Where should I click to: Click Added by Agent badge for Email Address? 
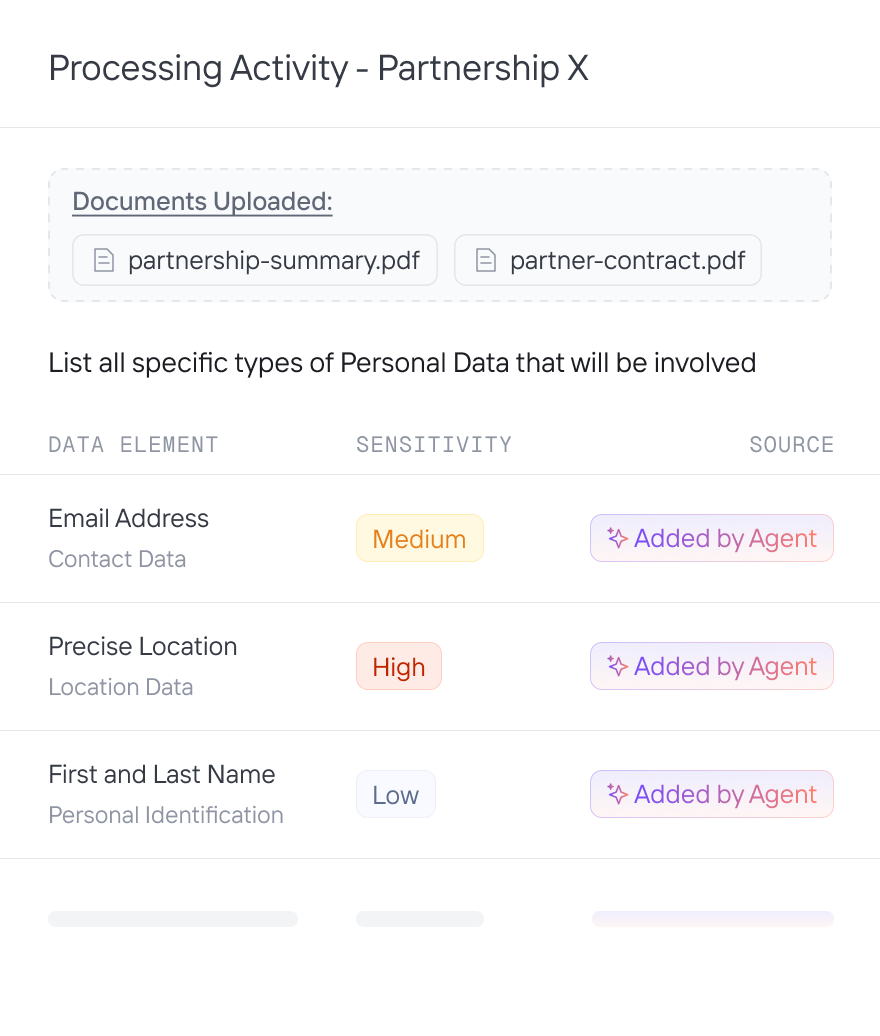pyautogui.click(x=712, y=538)
